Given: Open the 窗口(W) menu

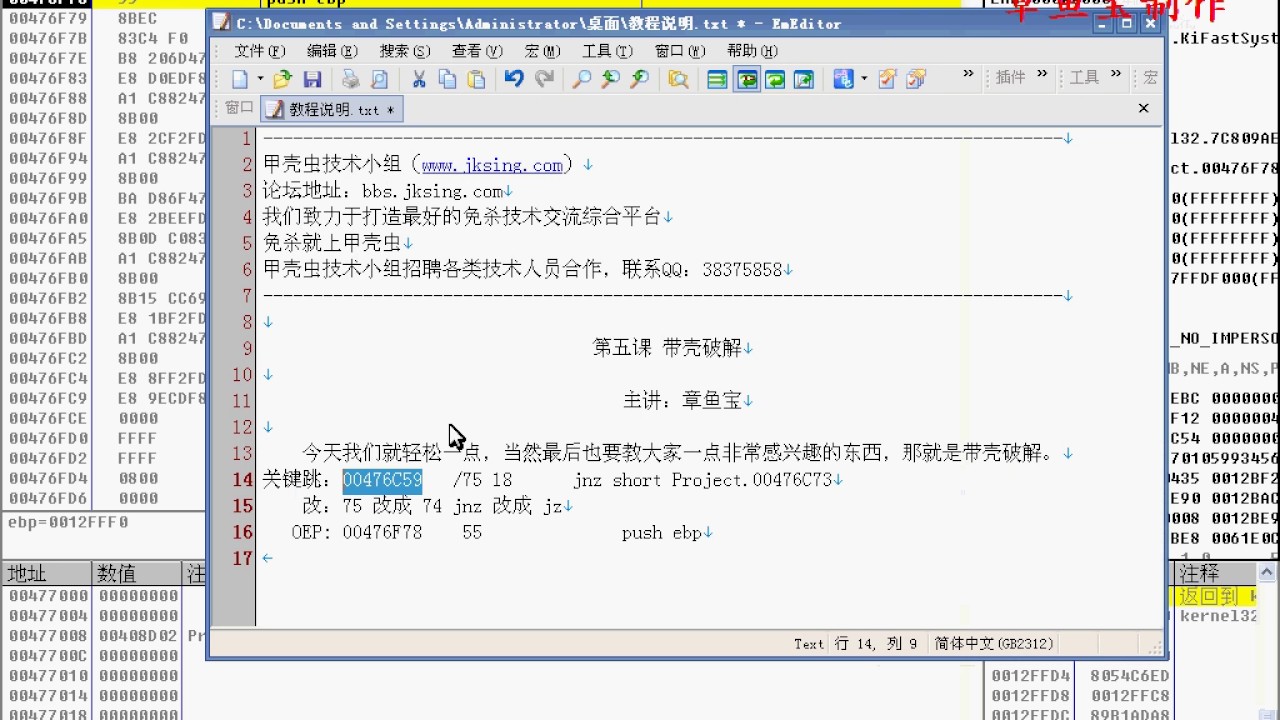Looking at the screenshot, I should pos(680,51).
